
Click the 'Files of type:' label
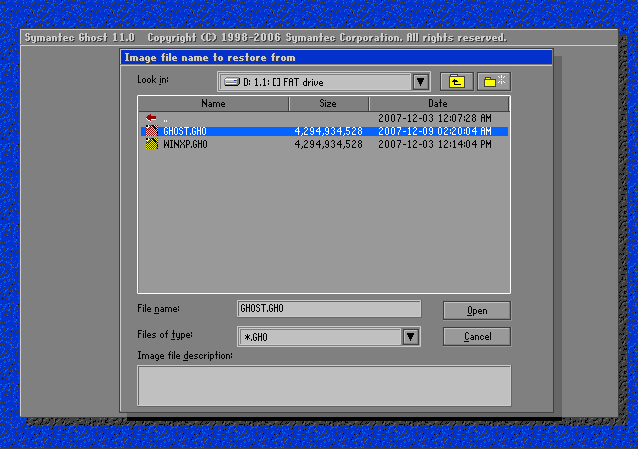[165, 335]
